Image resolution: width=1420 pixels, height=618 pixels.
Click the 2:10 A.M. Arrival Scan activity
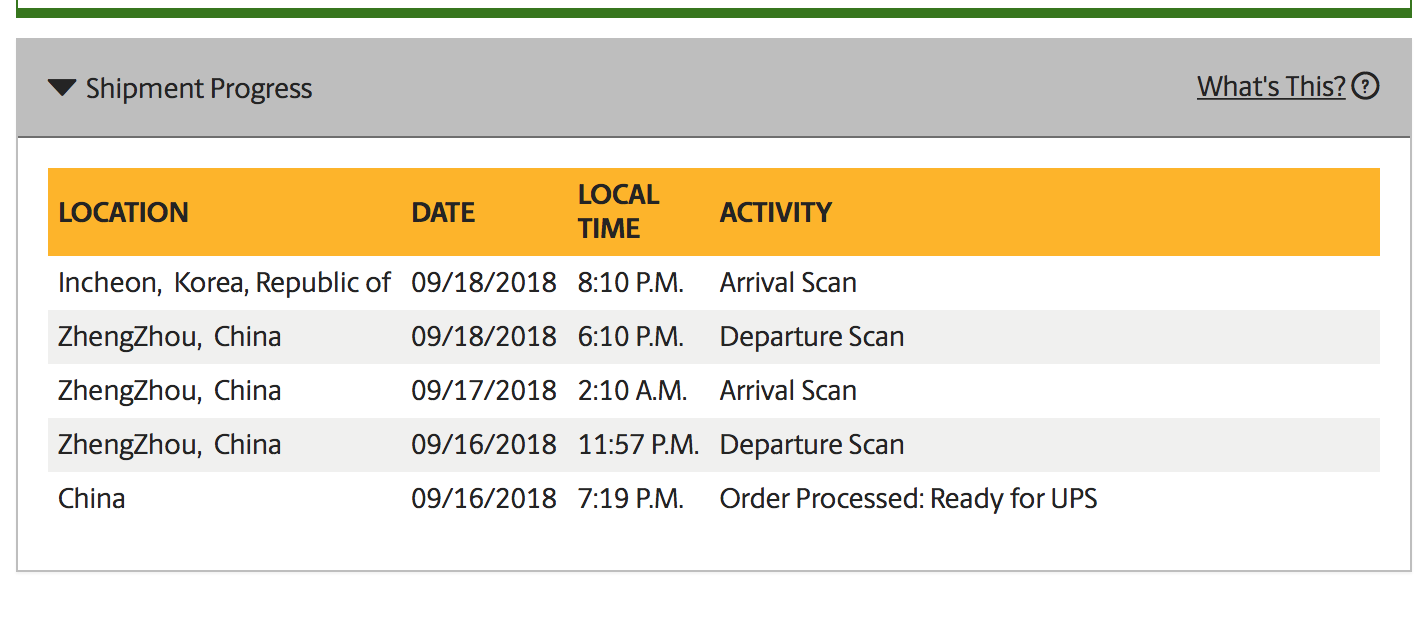click(x=788, y=391)
